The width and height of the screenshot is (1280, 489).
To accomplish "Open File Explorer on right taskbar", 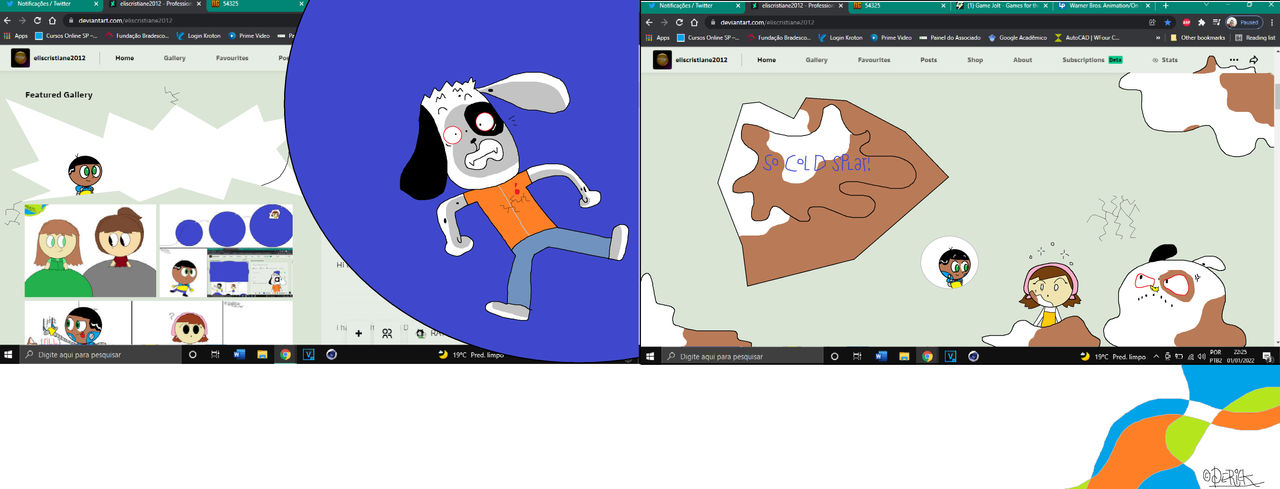I will coord(904,355).
